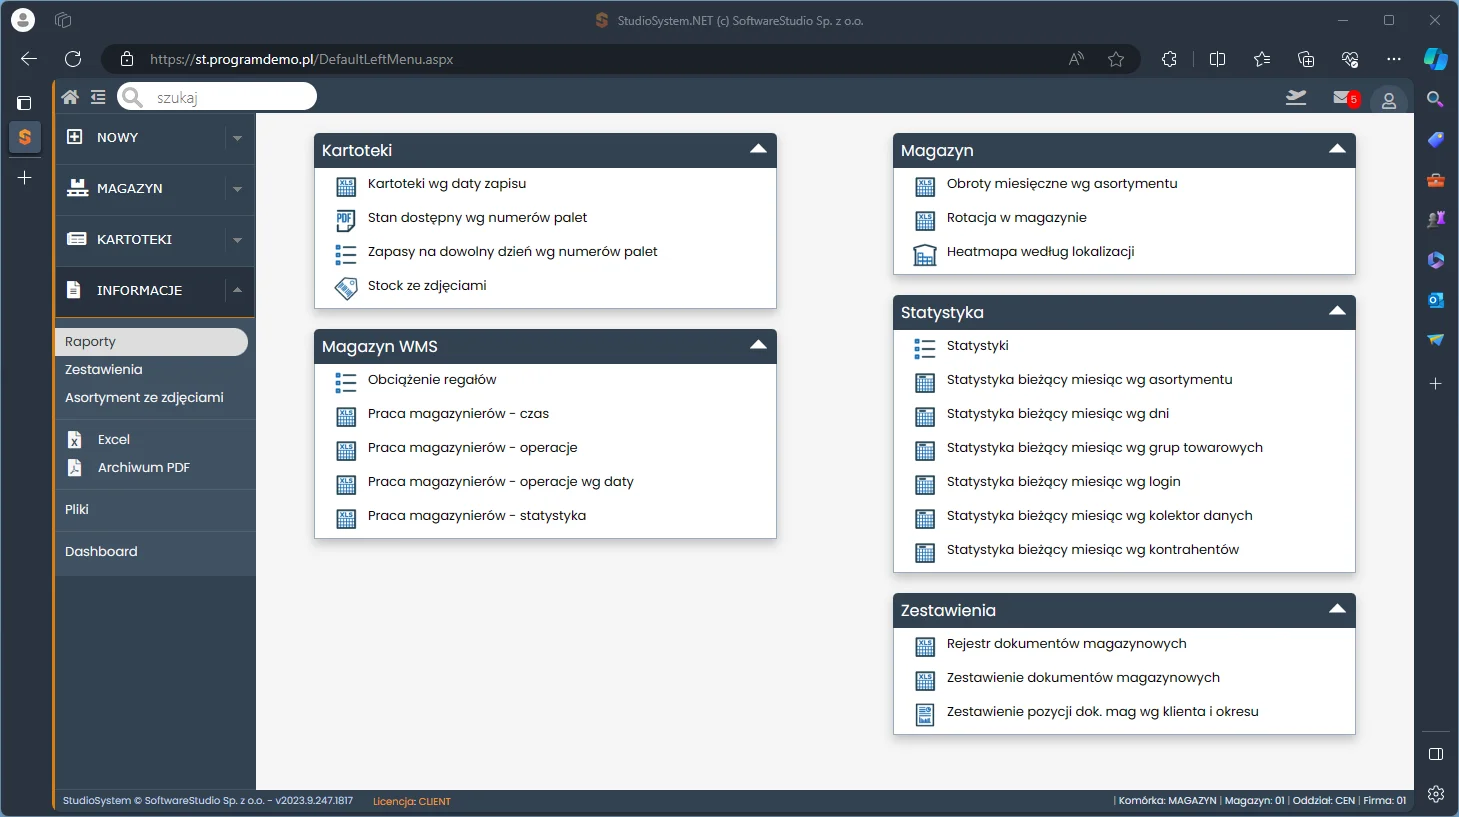Click the browser address bar URL
Image resolution: width=1459 pixels, height=817 pixels.
301,59
